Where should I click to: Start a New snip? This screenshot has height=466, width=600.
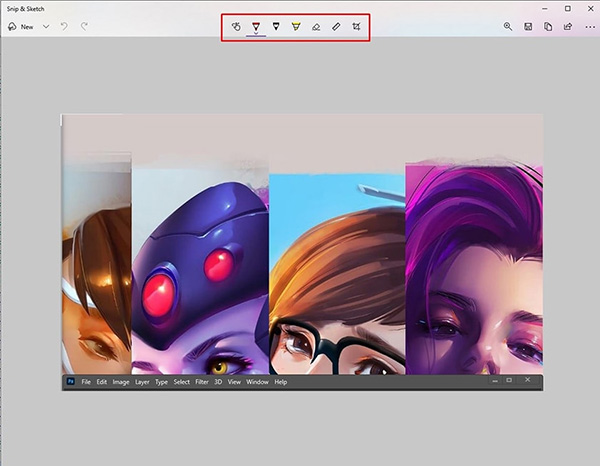[21, 27]
